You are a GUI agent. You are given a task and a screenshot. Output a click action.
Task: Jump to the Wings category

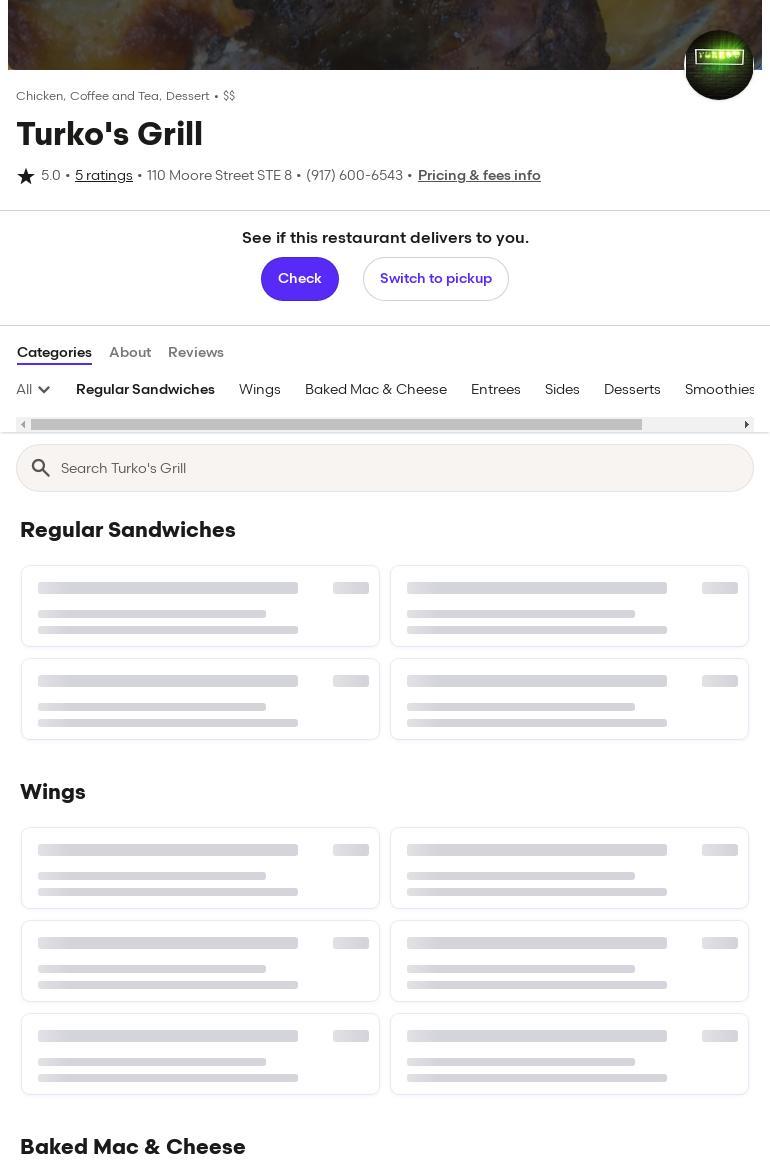[260, 389]
